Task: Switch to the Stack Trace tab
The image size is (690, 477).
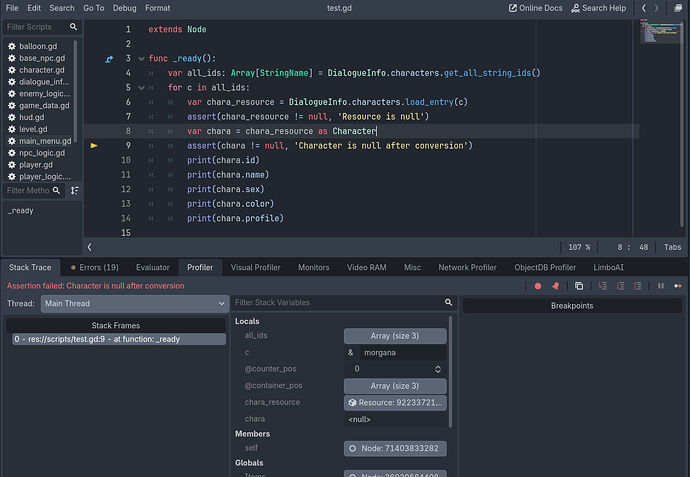Action: 30,268
